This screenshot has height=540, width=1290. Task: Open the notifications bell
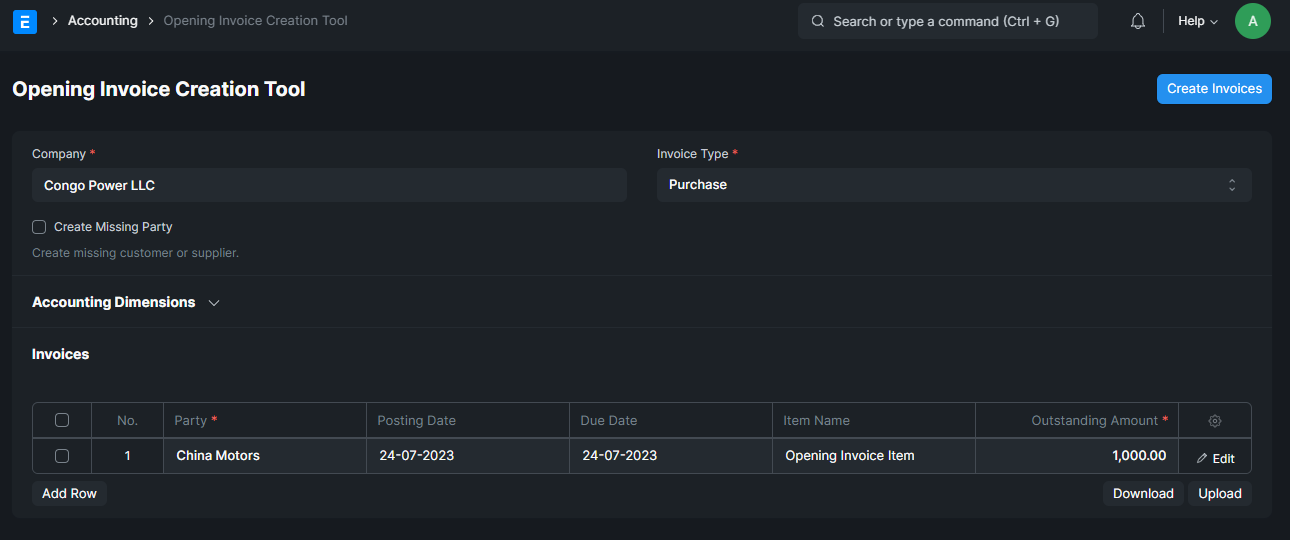1138,21
